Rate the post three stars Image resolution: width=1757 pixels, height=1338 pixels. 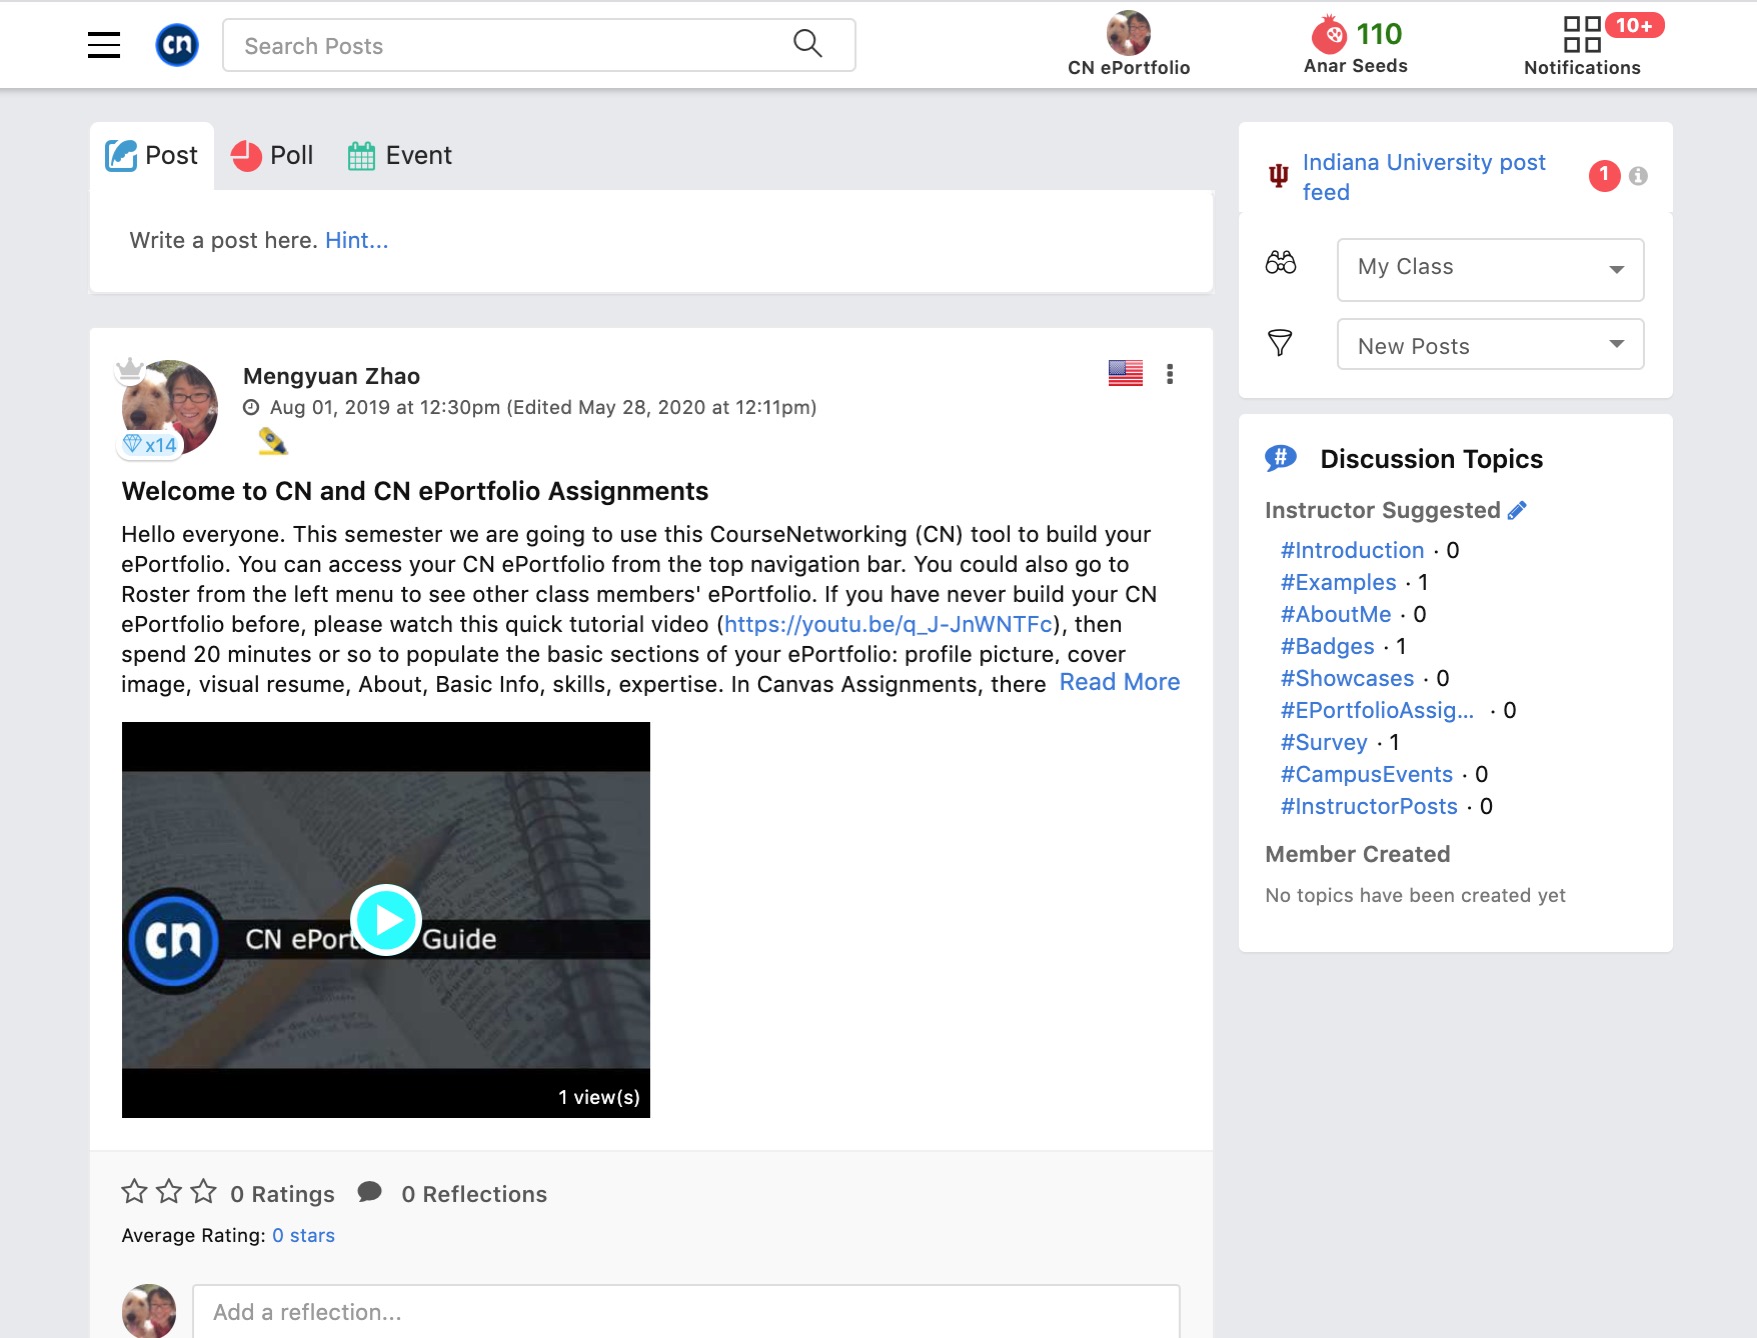point(204,1191)
